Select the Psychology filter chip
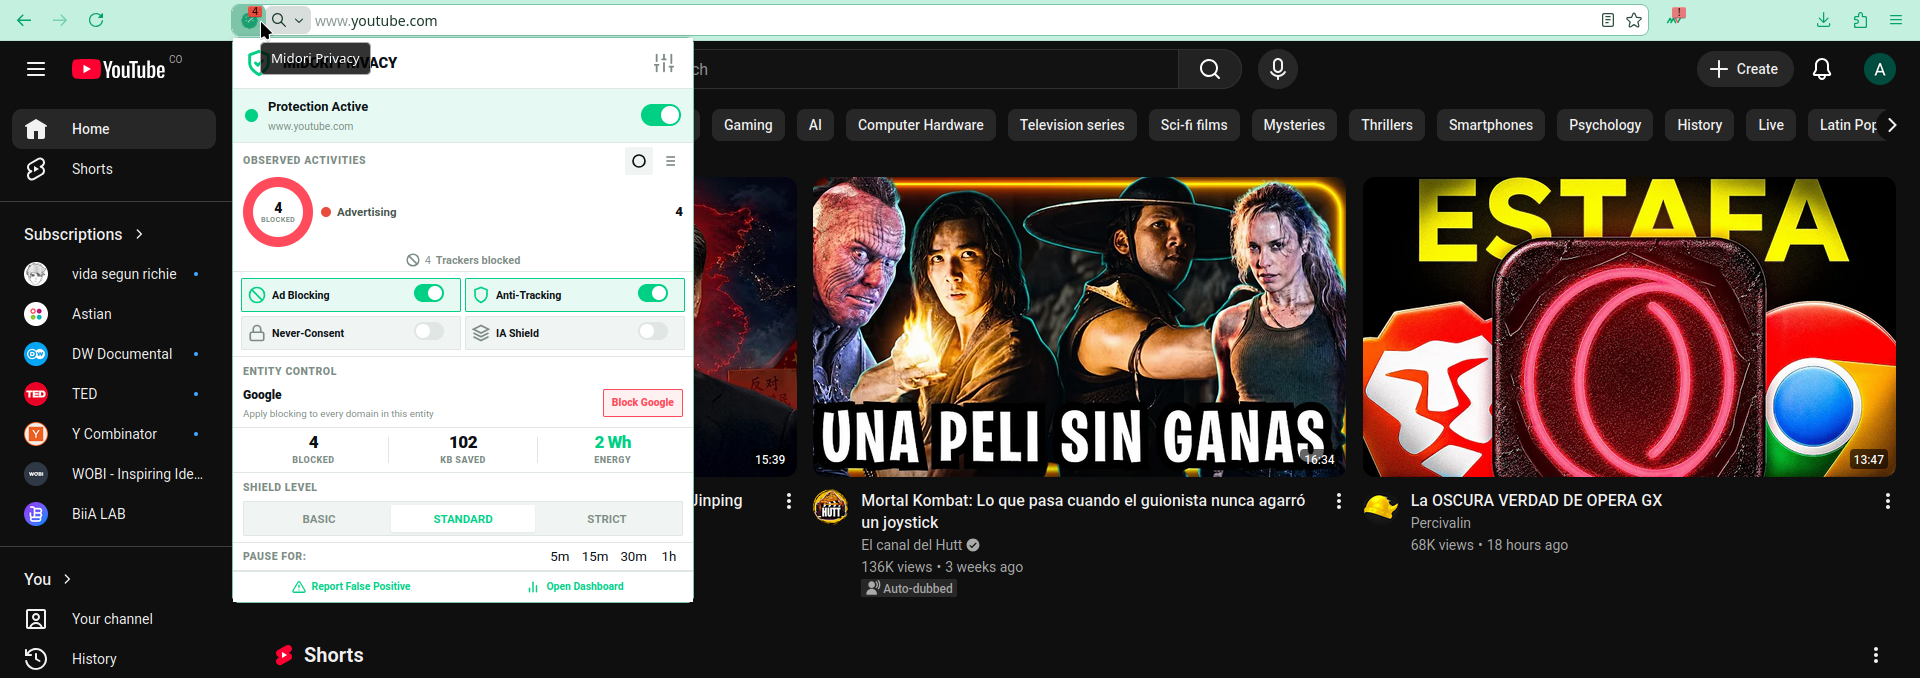 point(1605,125)
